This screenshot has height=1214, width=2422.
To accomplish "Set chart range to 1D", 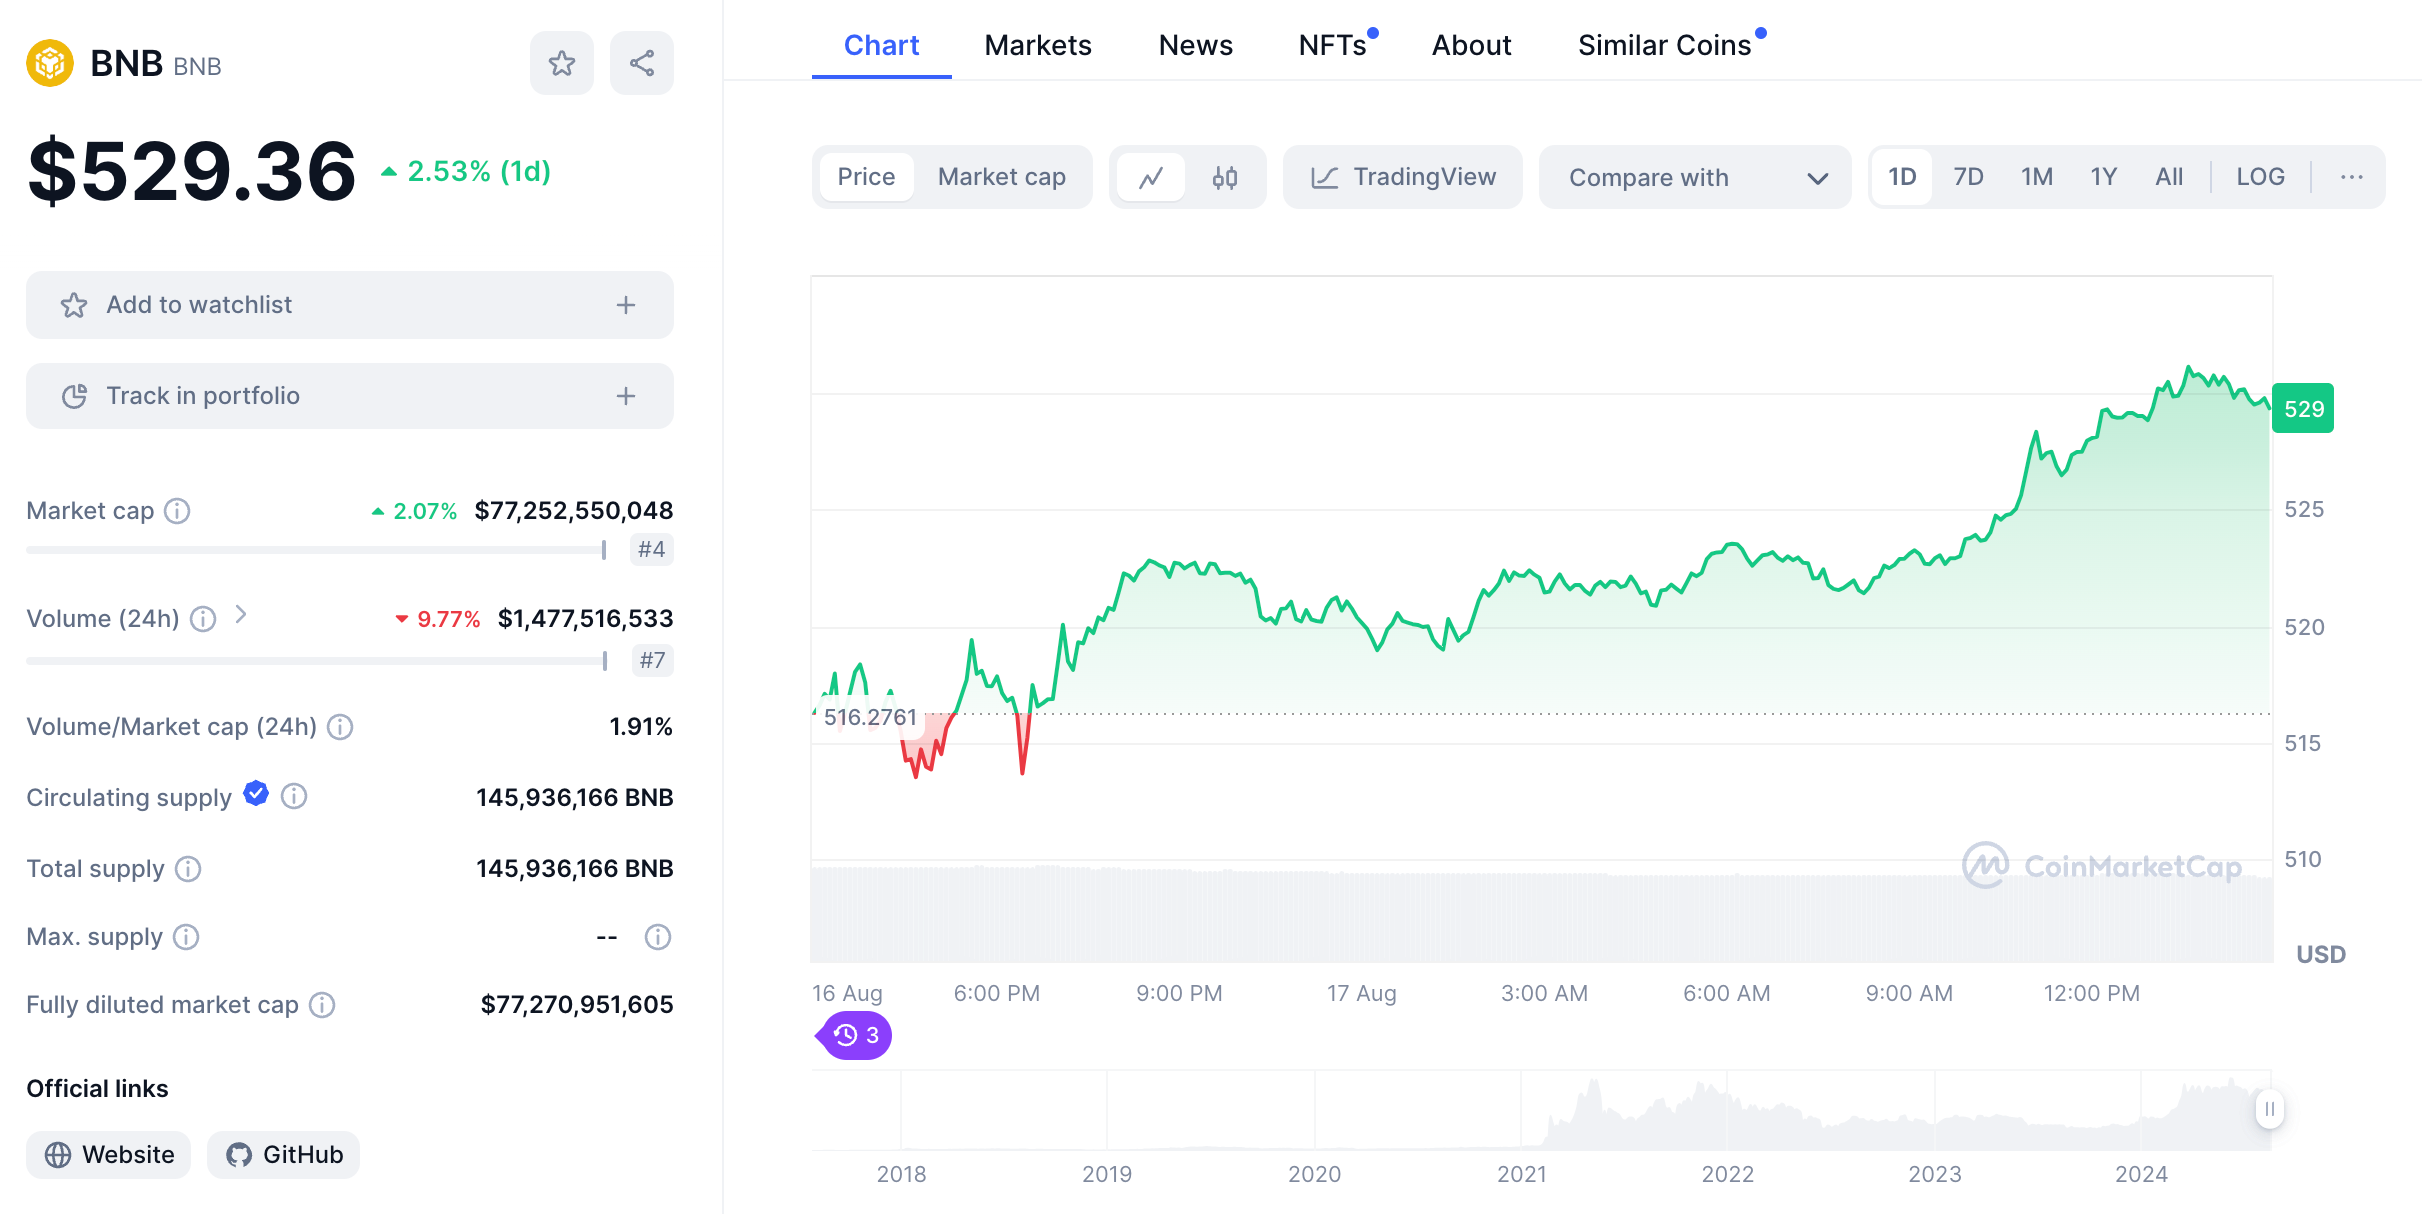I will pyautogui.click(x=1902, y=177).
